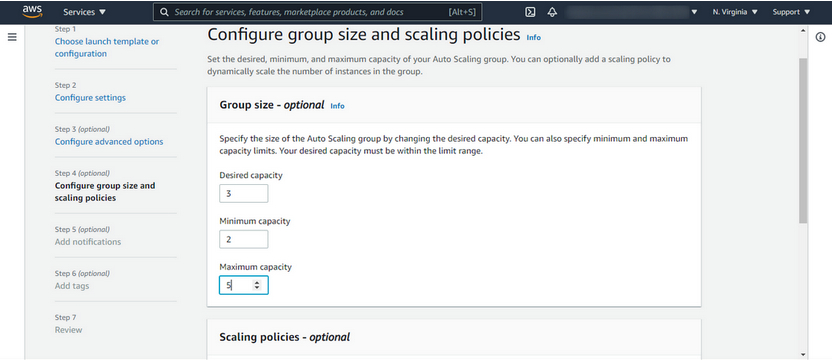The width and height of the screenshot is (832, 360).
Task: Click the scrollbar up arrow
Action: click(x=803, y=31)
